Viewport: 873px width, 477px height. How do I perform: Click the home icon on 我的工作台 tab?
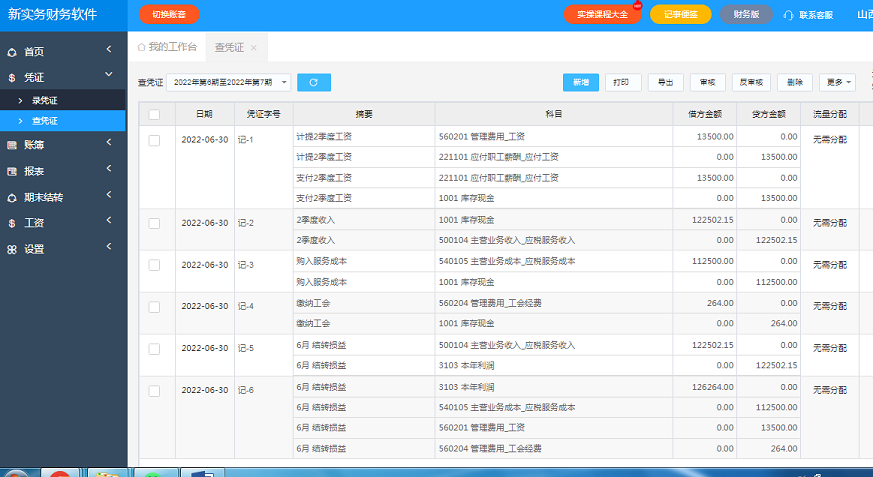point(141,47)
